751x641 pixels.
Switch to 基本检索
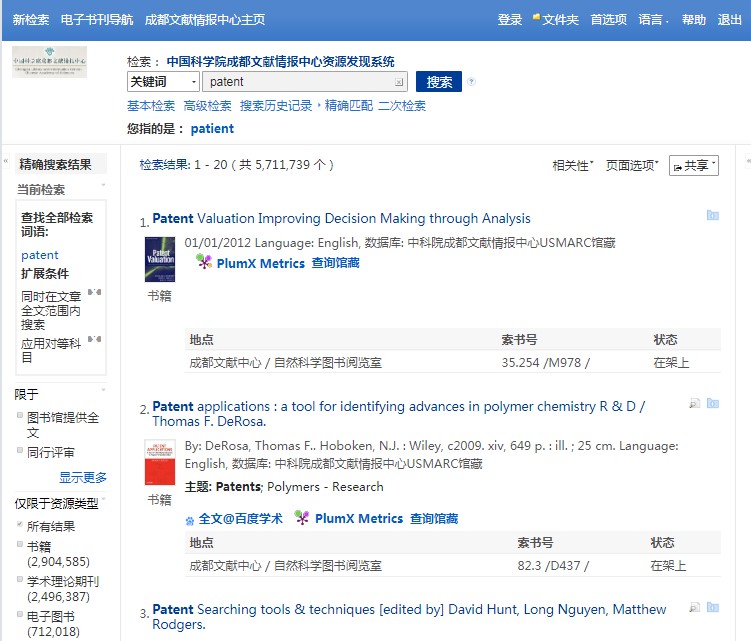point(151,105)
